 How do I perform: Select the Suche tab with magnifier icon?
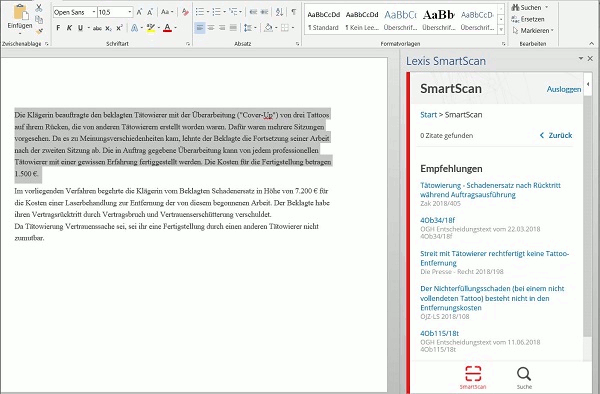coord(524,378)
